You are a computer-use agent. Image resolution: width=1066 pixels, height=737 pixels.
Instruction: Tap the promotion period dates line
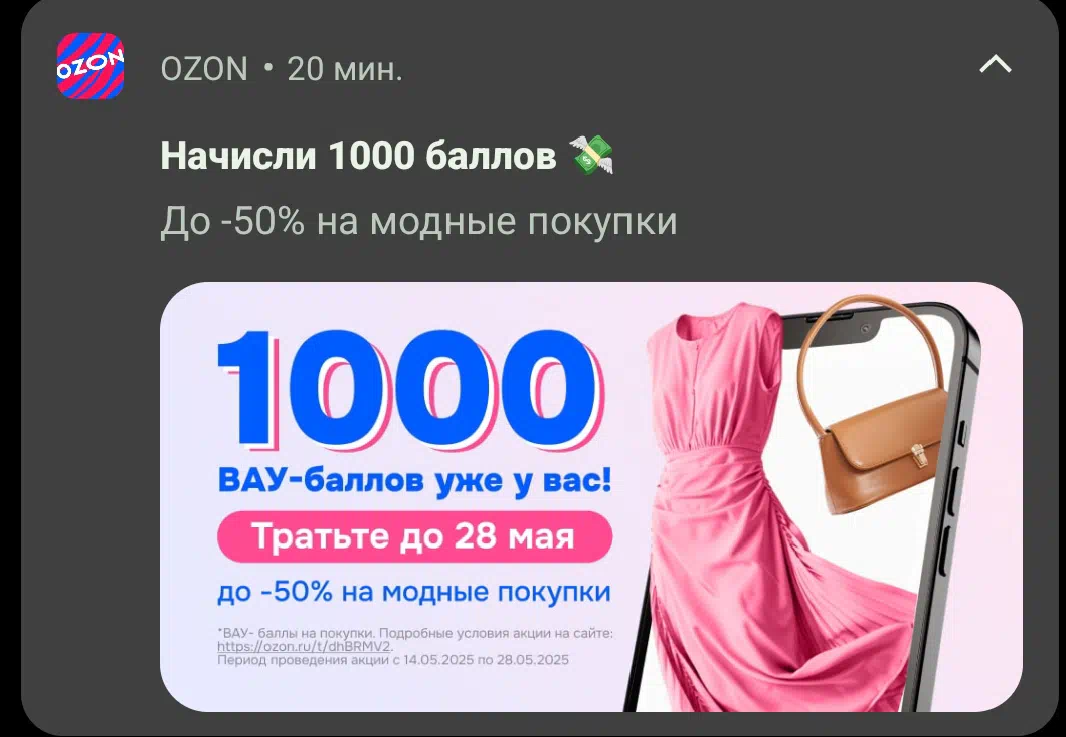pyautogui.click(x=393, y=659)
